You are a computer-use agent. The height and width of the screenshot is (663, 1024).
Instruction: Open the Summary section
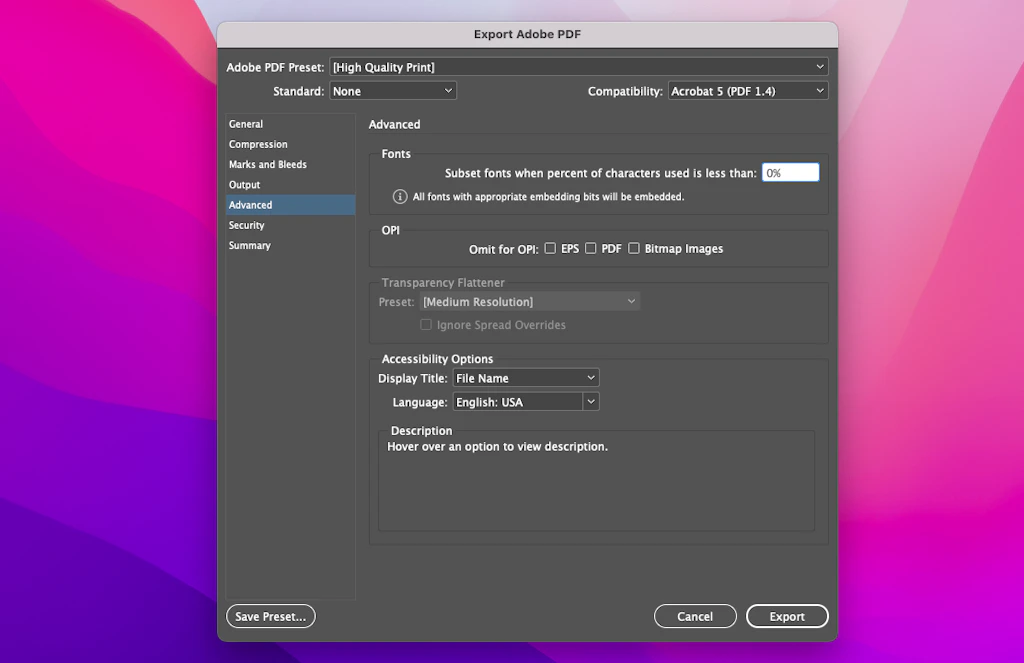(291, 246)
